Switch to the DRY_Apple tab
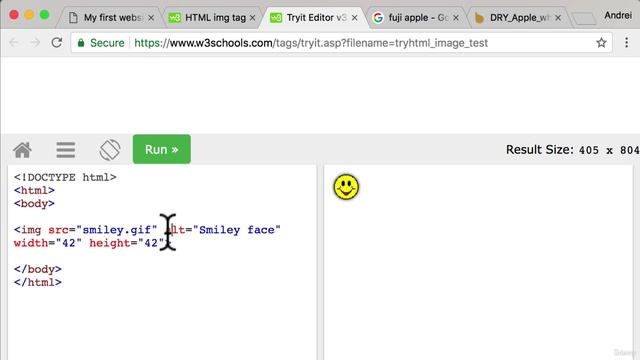Screen dimensions: 640x360 click(518, 18)
